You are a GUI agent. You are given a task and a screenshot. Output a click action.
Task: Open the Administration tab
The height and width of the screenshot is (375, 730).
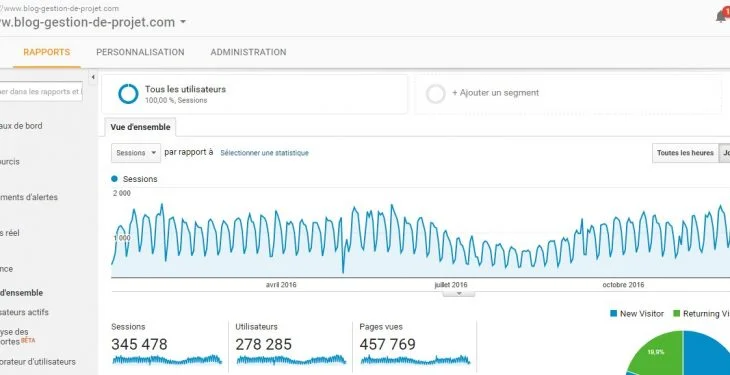248,52
